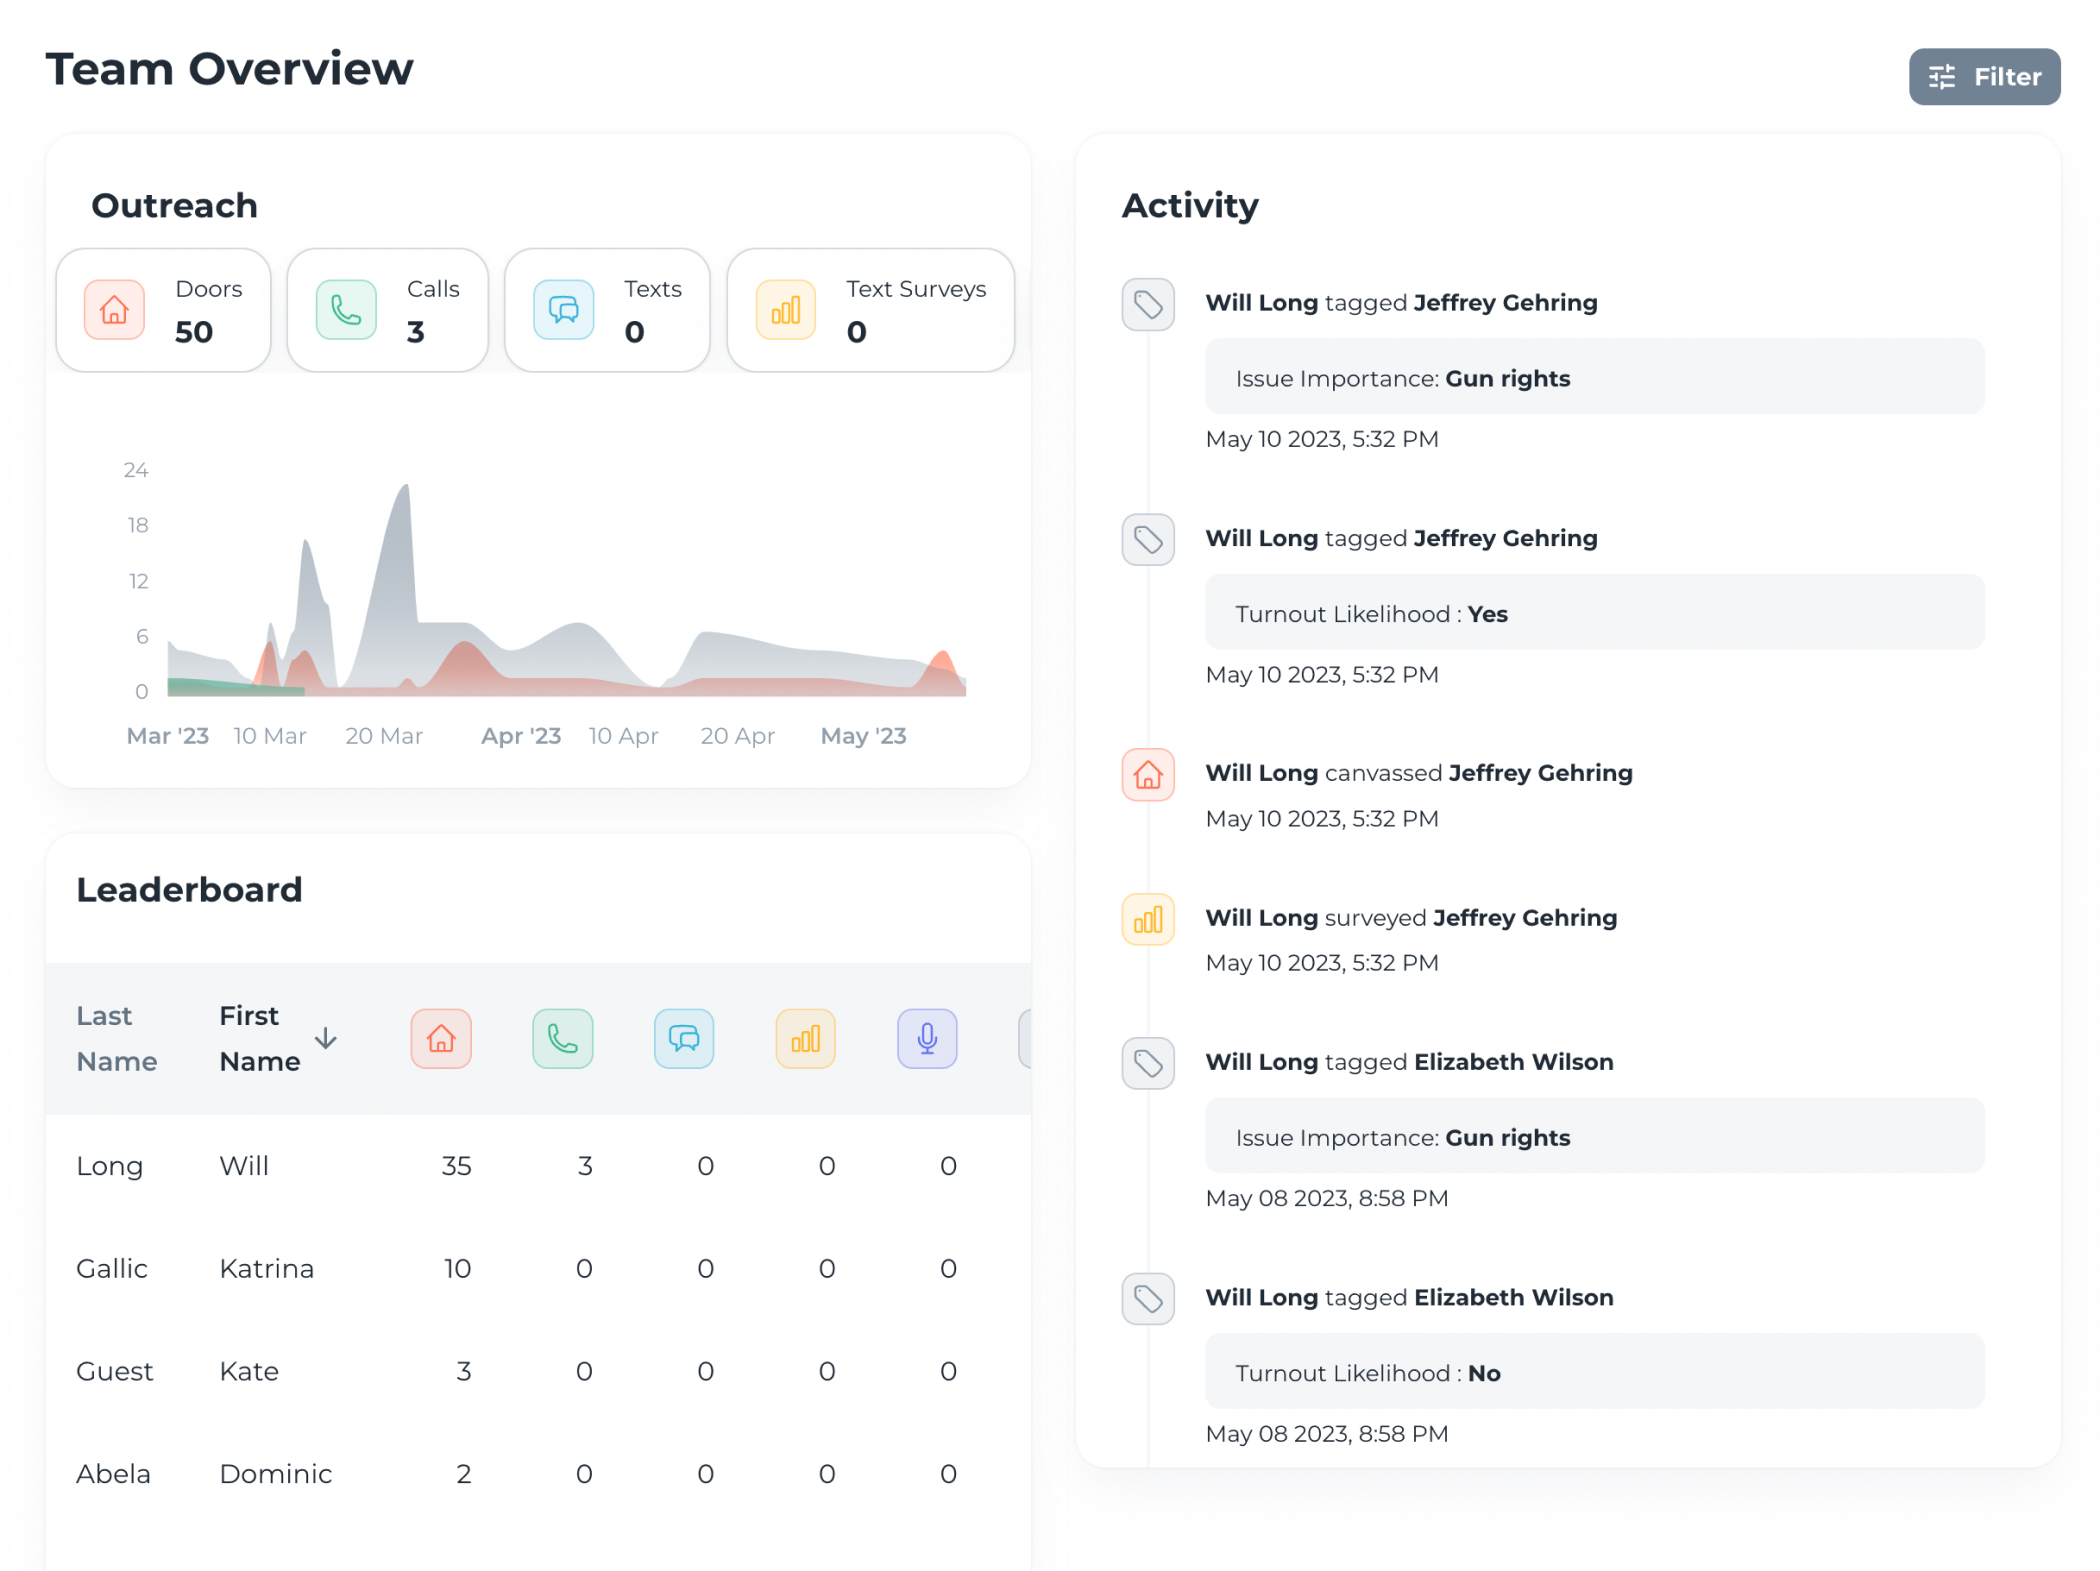The height and width of the screenshot is (1571, 2100).
Task: Click the Text Surveys bar chart icon
Action: (x=785, y=310)
